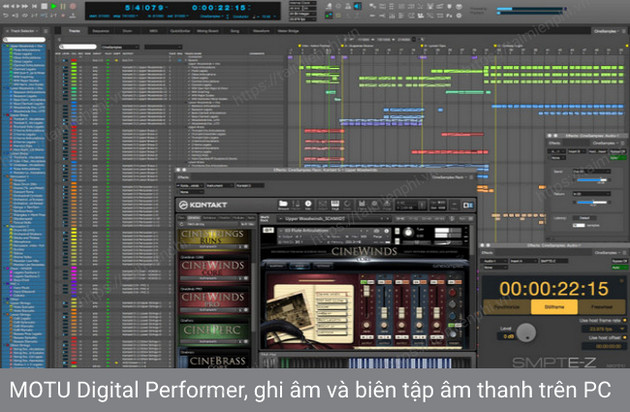This screenshot has height=412, width=630.
Task: Enable Use host offset in SMPTE-Z
Action: (624, 338)
